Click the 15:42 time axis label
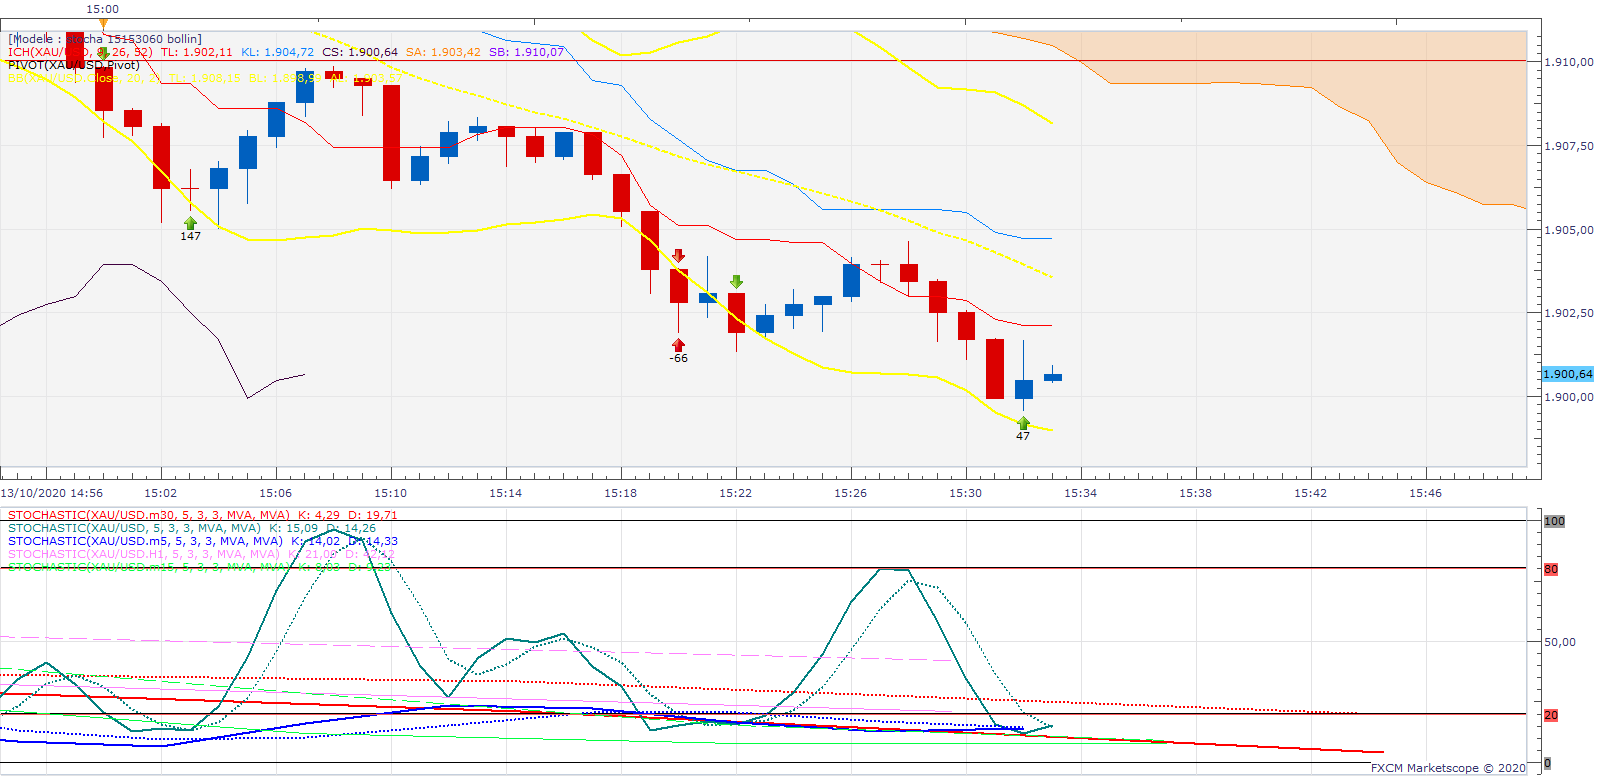This screenshot has height=776, width=1599. pos(1311,493)
